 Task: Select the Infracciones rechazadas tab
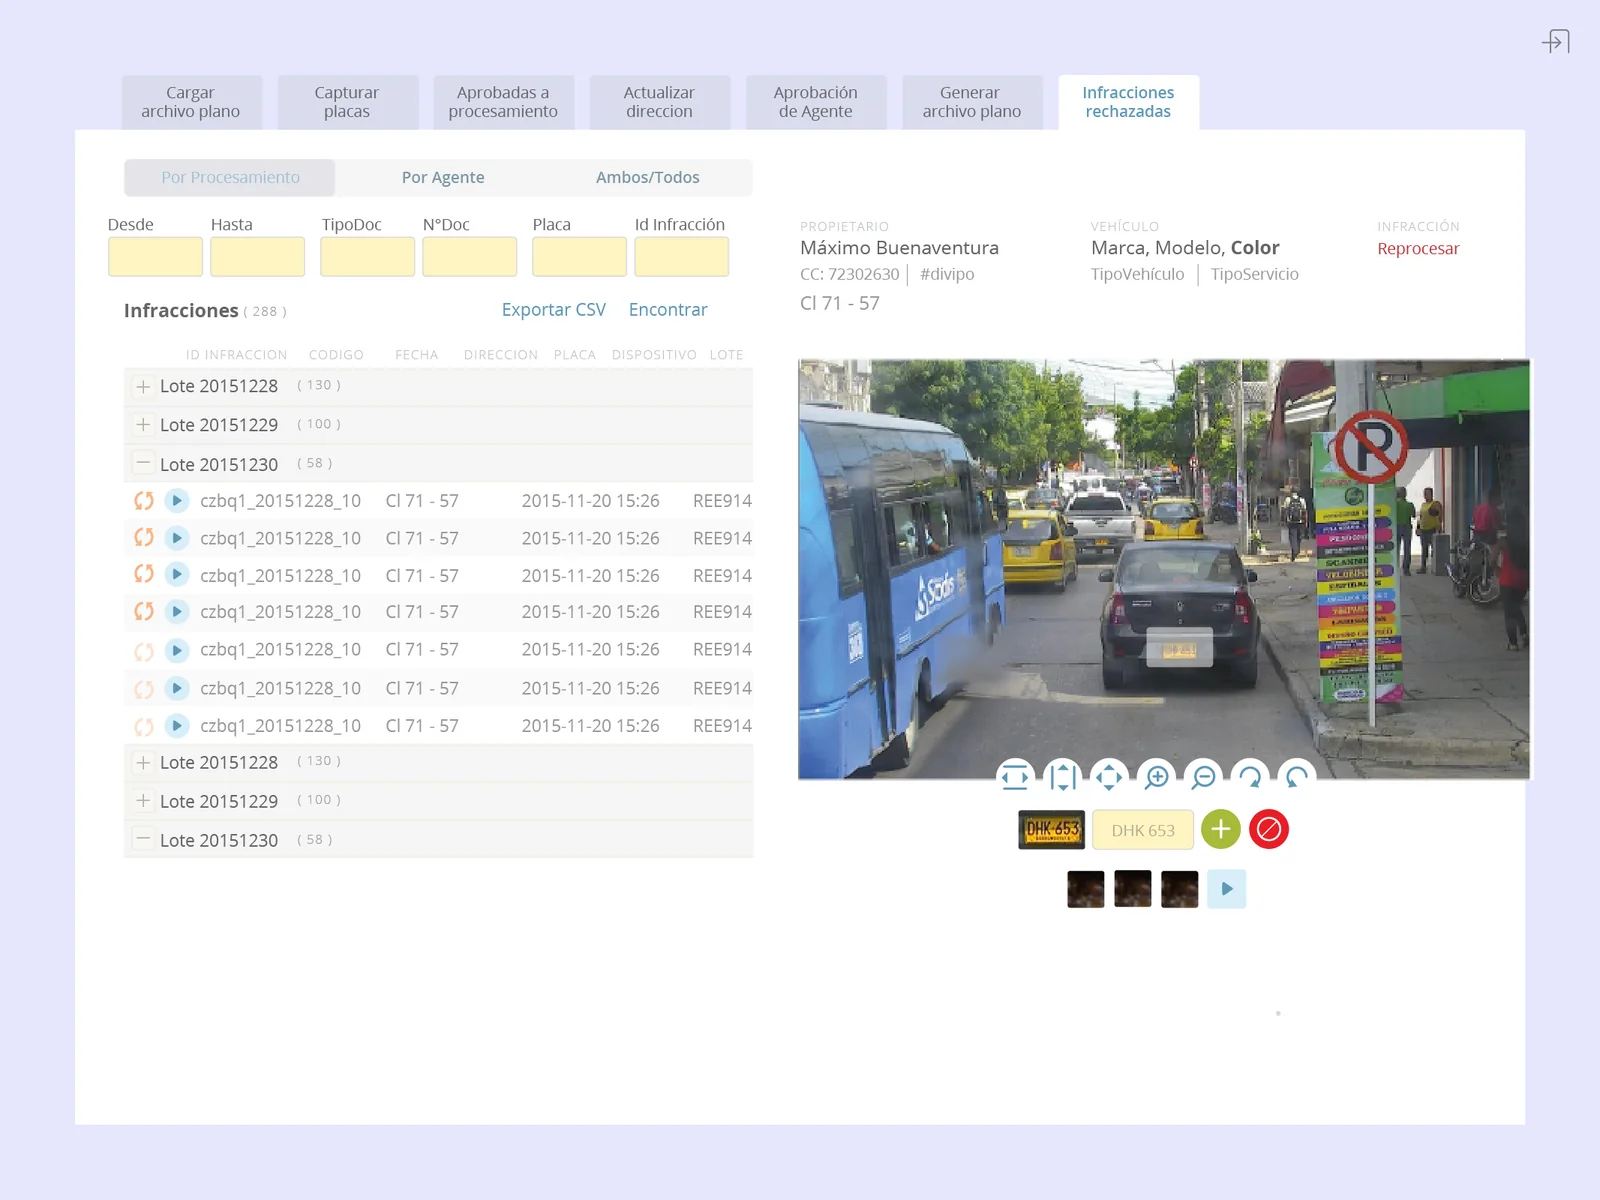coord(1128,102)
